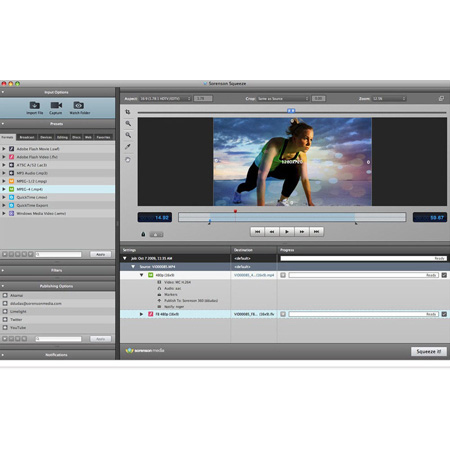The image size is (450, 450).
Task: Click the Apply button under the presets list
Action: click(100, 254)
